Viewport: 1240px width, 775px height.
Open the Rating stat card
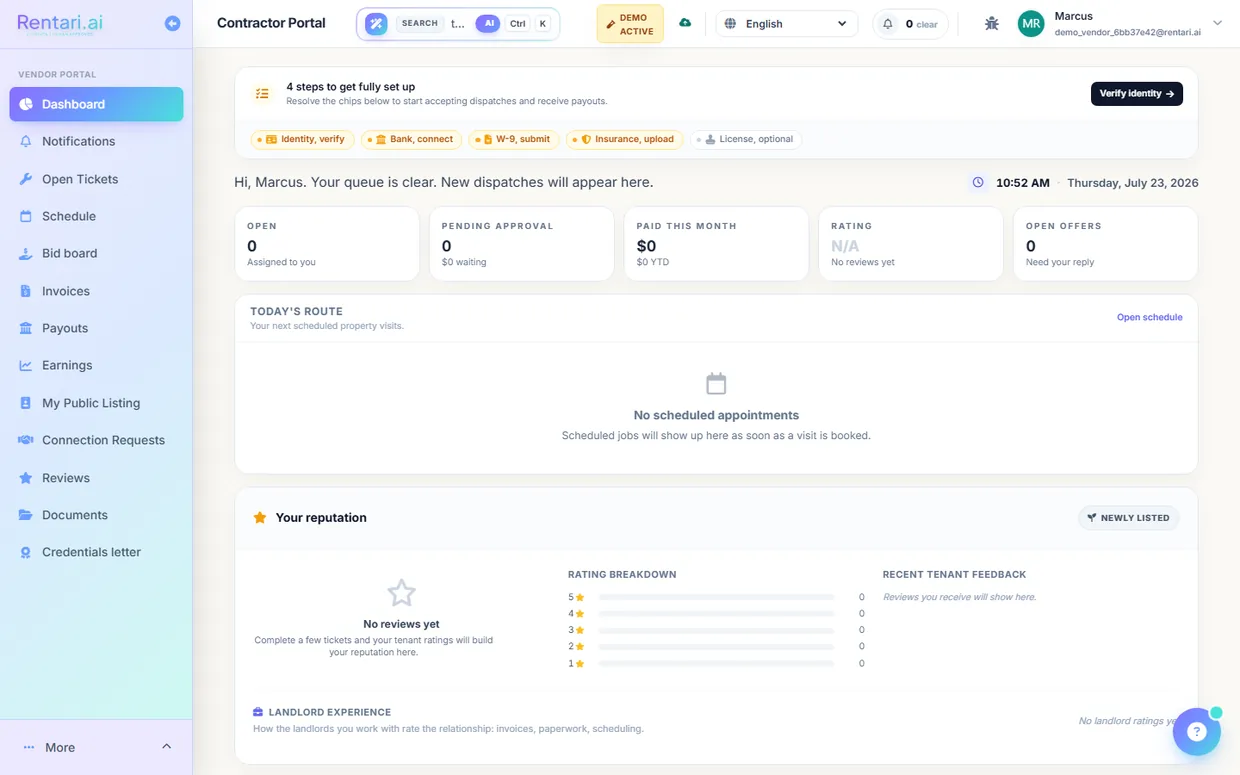(x=911, y=244)
